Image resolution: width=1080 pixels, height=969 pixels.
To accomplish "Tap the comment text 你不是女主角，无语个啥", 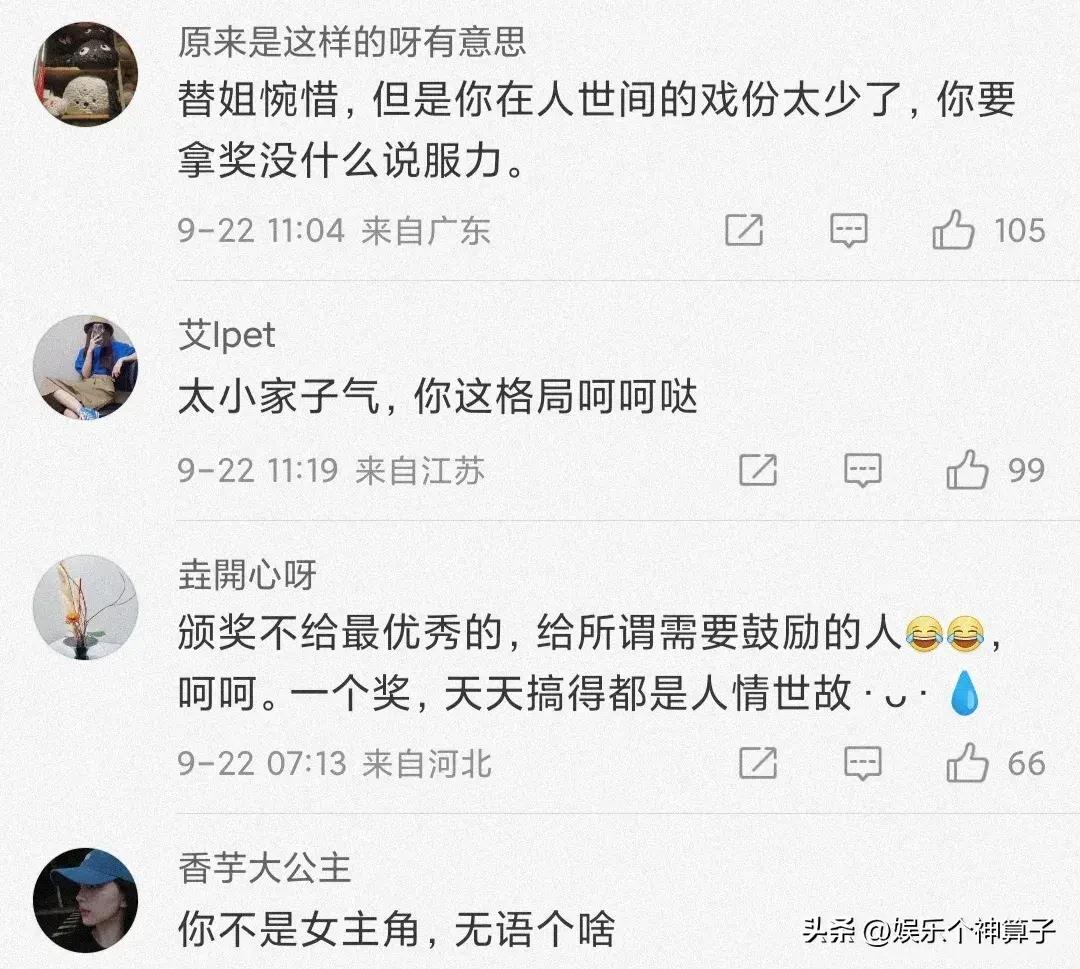I will point(396,929).
